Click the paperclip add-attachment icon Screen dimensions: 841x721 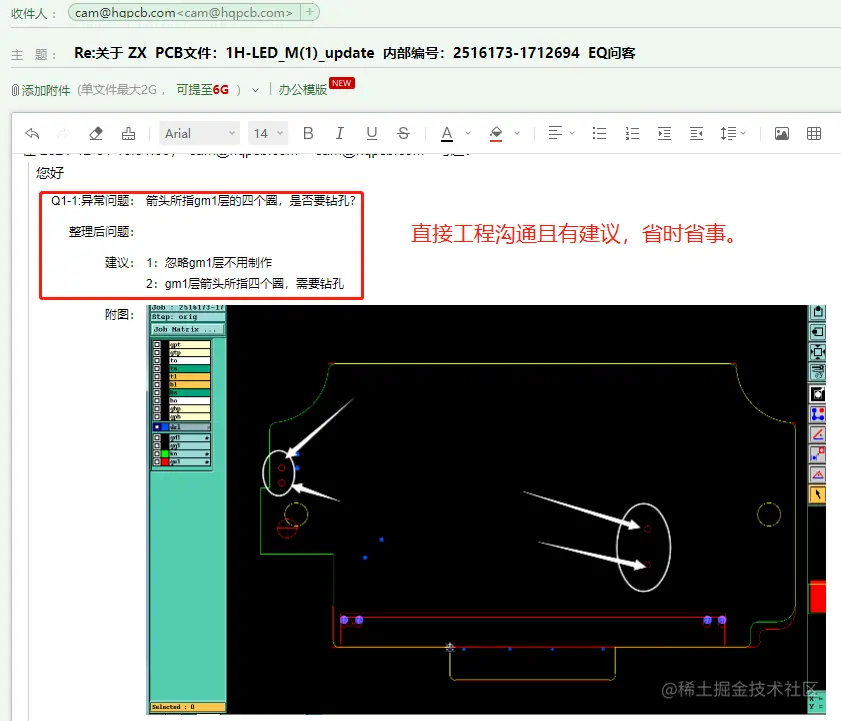[x=16, y=90]
